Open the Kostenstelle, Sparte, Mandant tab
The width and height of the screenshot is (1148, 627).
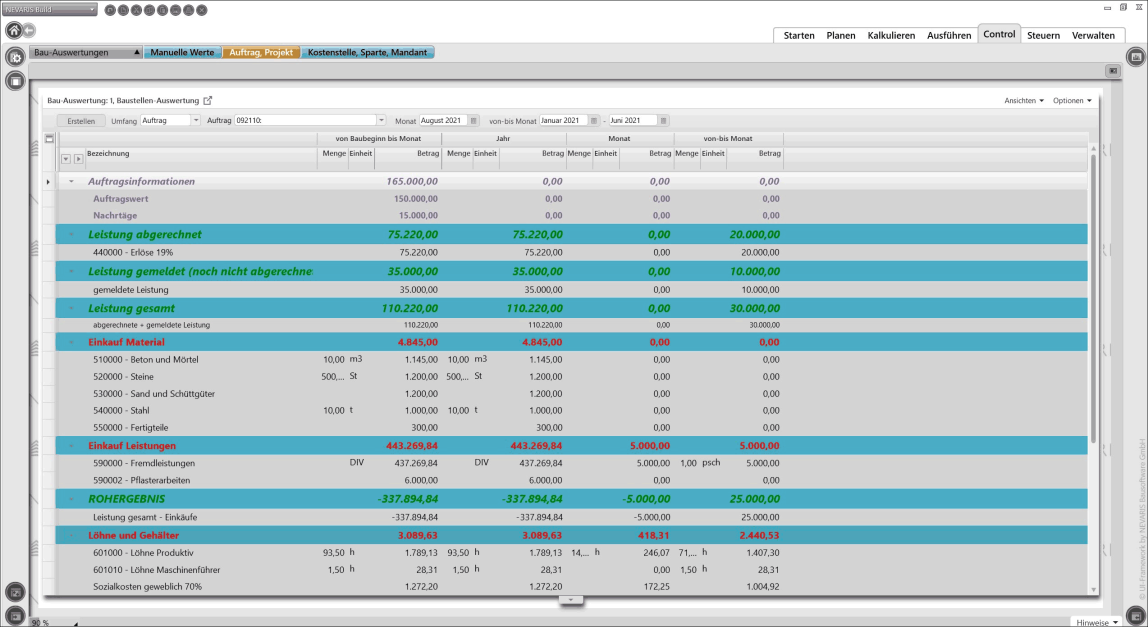[367, 53]
